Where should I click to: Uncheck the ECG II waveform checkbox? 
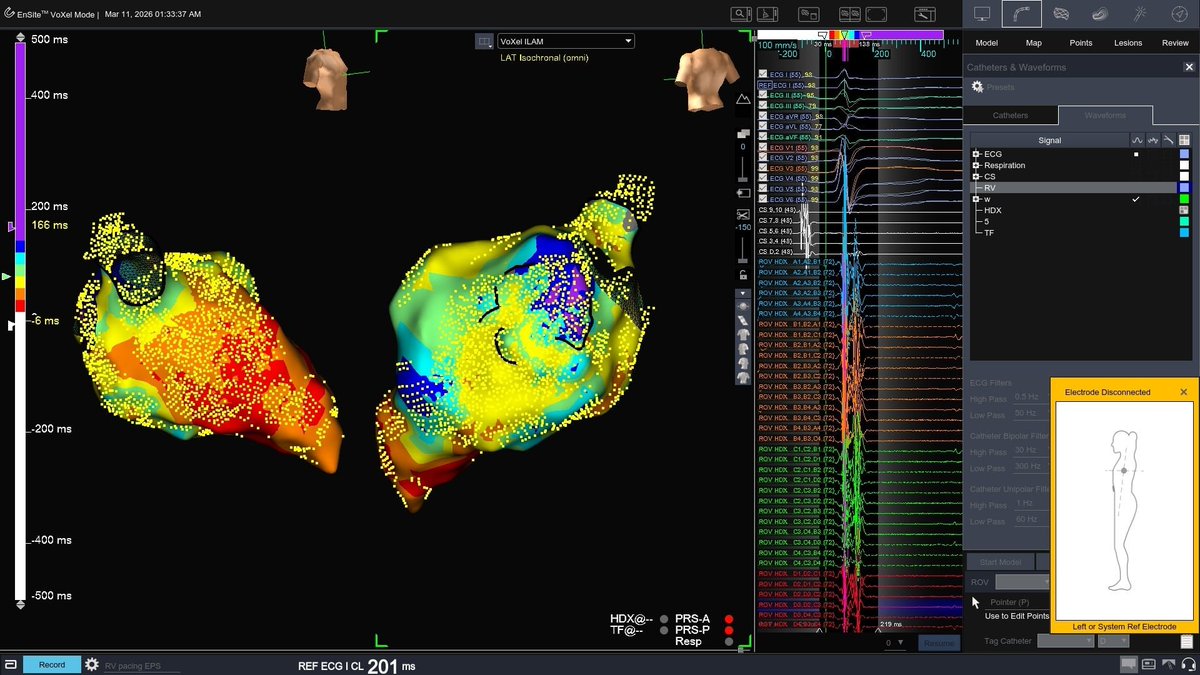click(x=763, y=95)
